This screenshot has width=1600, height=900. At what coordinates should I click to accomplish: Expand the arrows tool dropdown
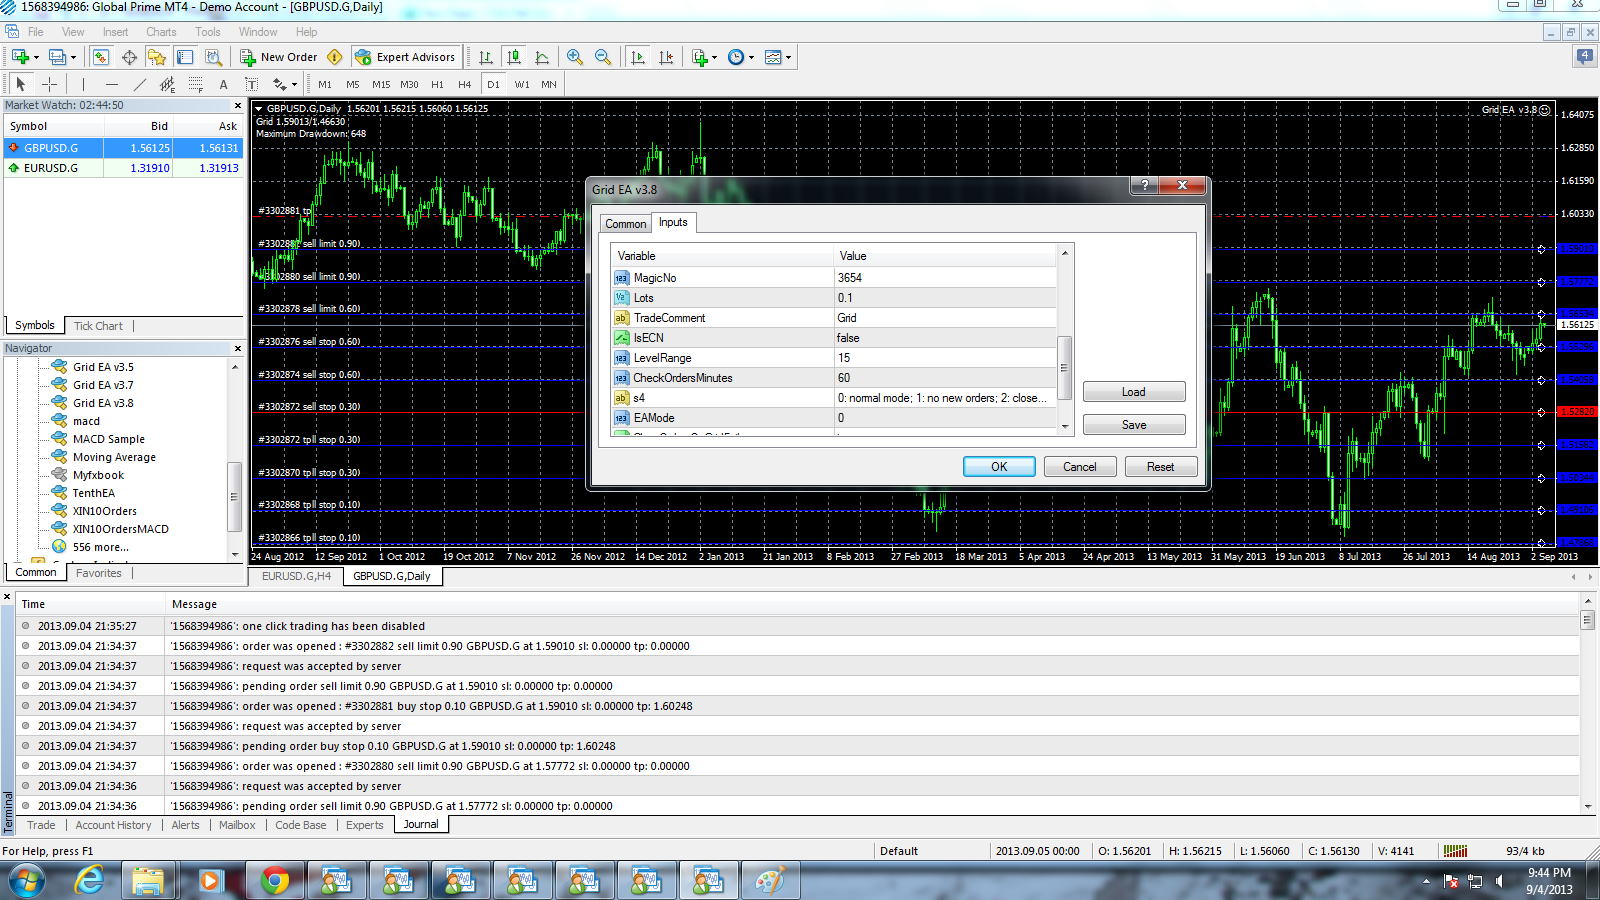tap(294, 84)
